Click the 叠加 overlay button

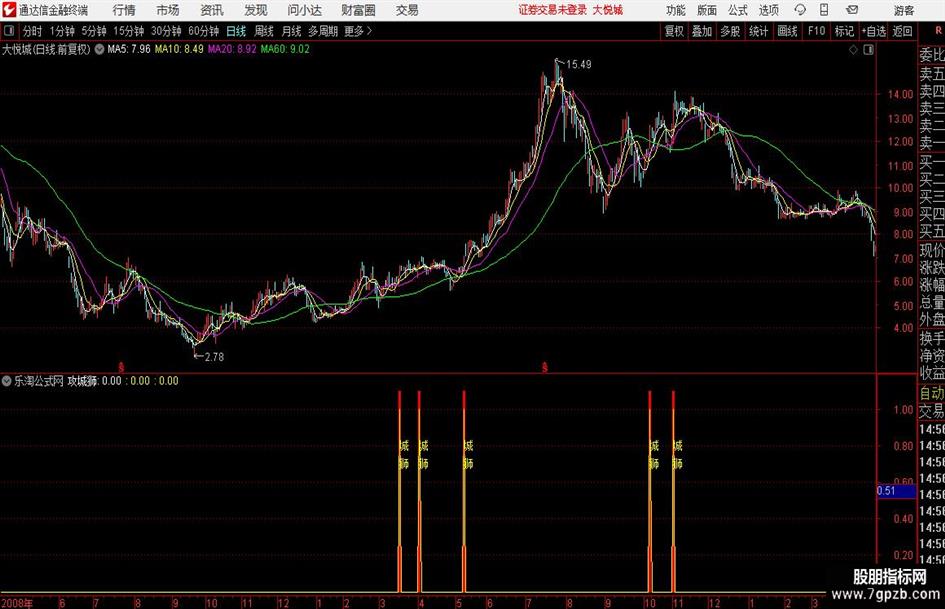[x=702, y=31]
